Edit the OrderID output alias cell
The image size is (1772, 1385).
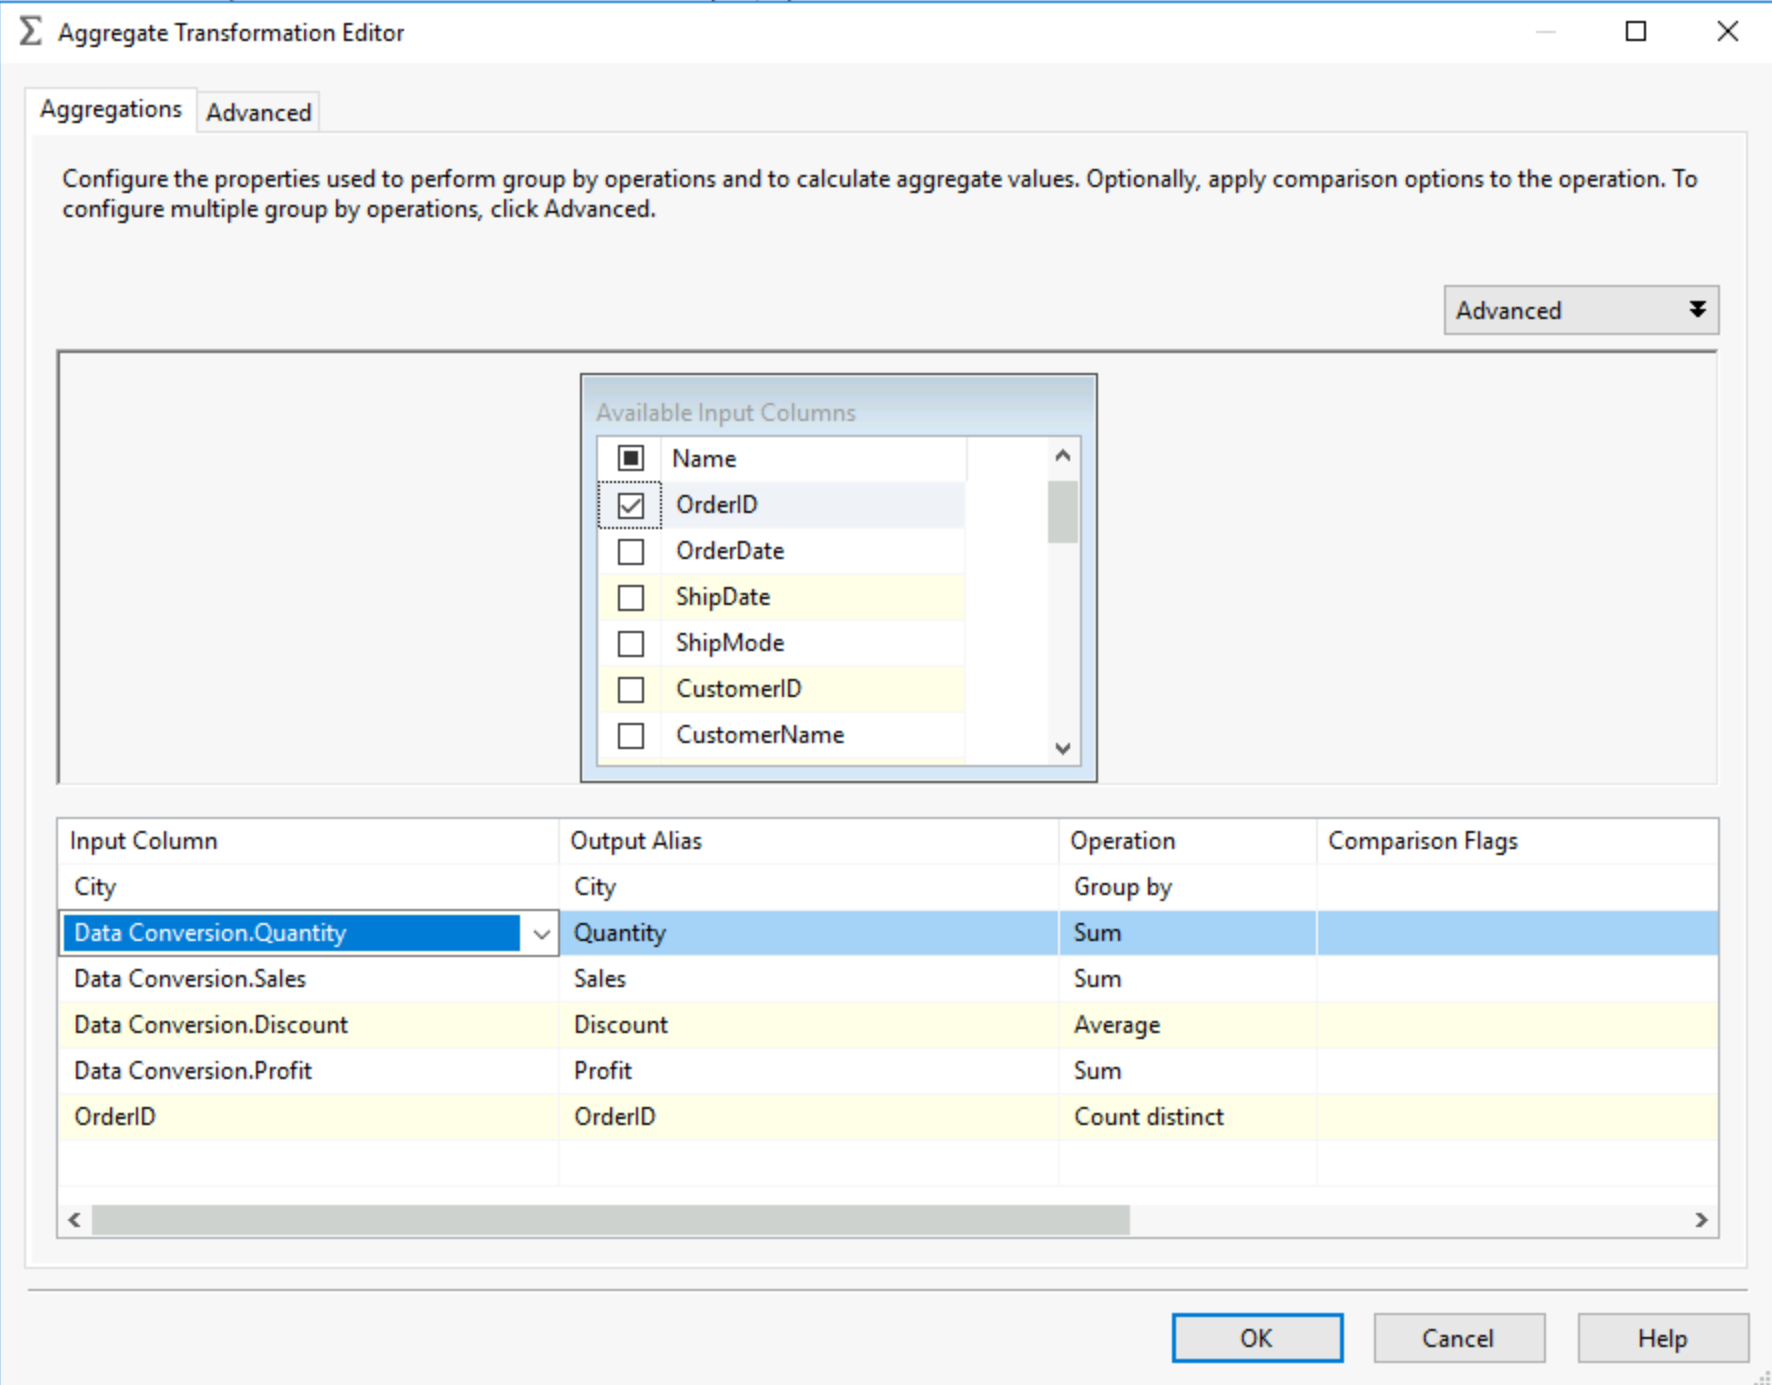click(808, 1117)
